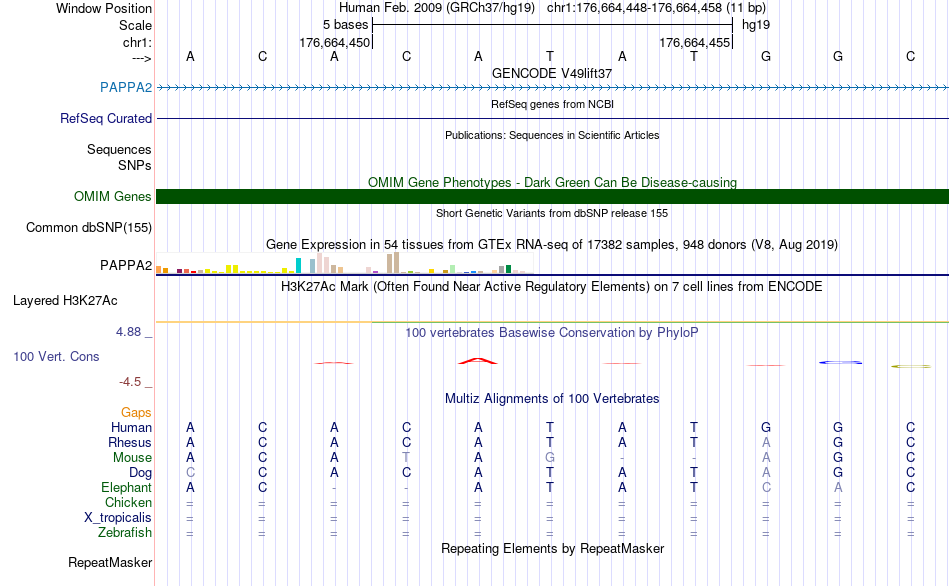Click the Common dbSNP(155) track label
This screenshot has width=950, height=586.
pos(88,228)
